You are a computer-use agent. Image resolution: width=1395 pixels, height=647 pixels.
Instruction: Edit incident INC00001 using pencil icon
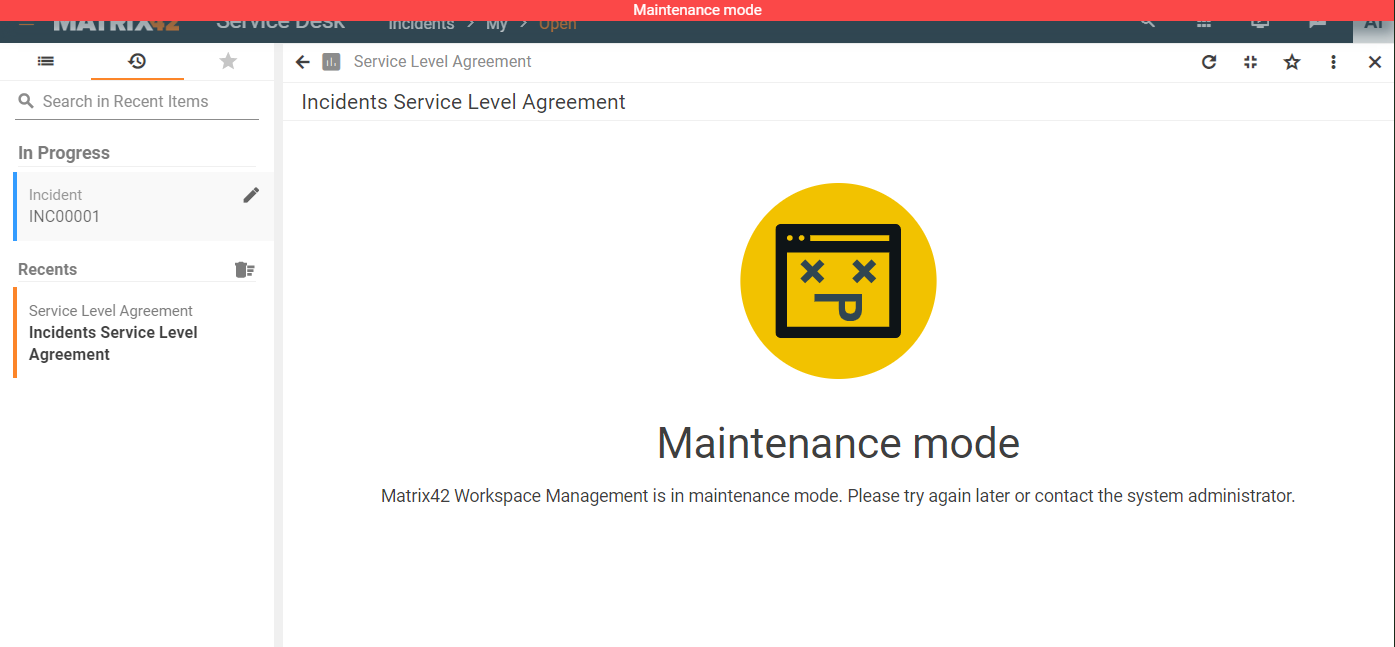[251, 195]
